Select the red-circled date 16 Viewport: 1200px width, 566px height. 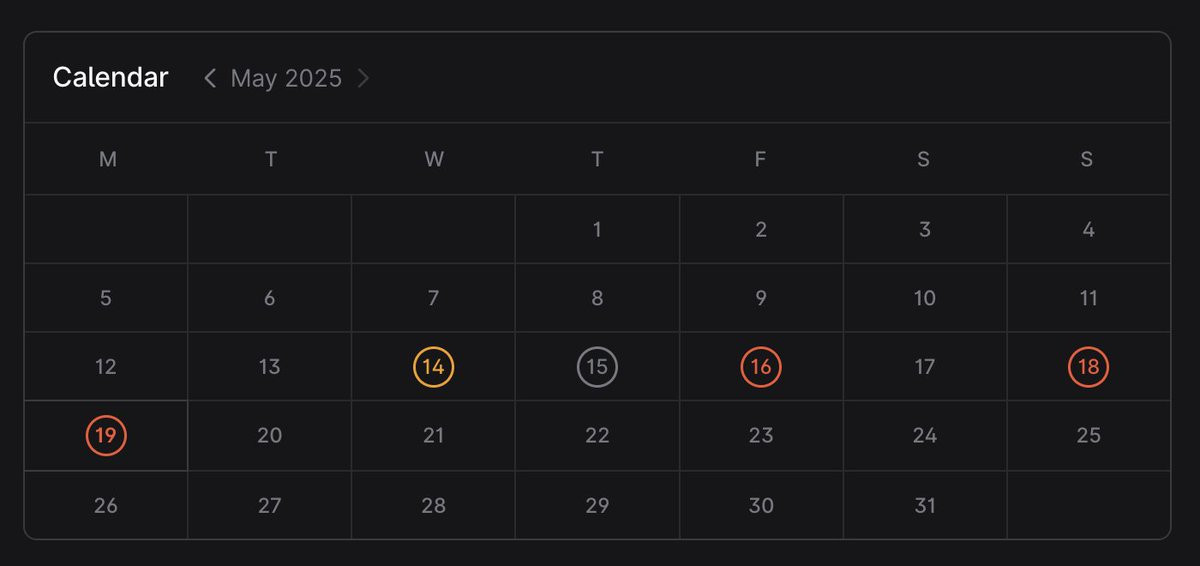(x=761, y=367)
